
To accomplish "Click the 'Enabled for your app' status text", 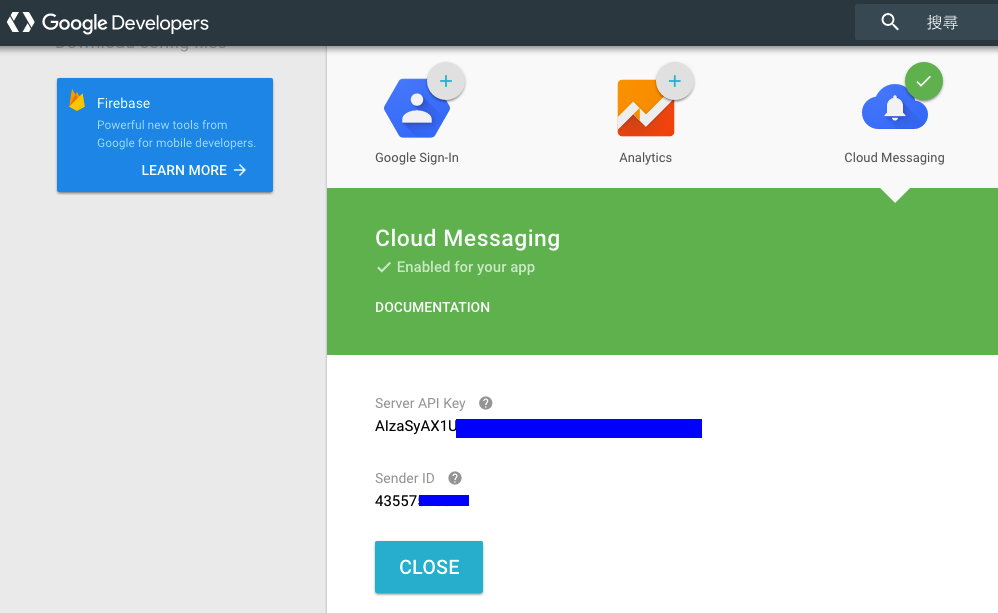I will [x=466, y=267].
